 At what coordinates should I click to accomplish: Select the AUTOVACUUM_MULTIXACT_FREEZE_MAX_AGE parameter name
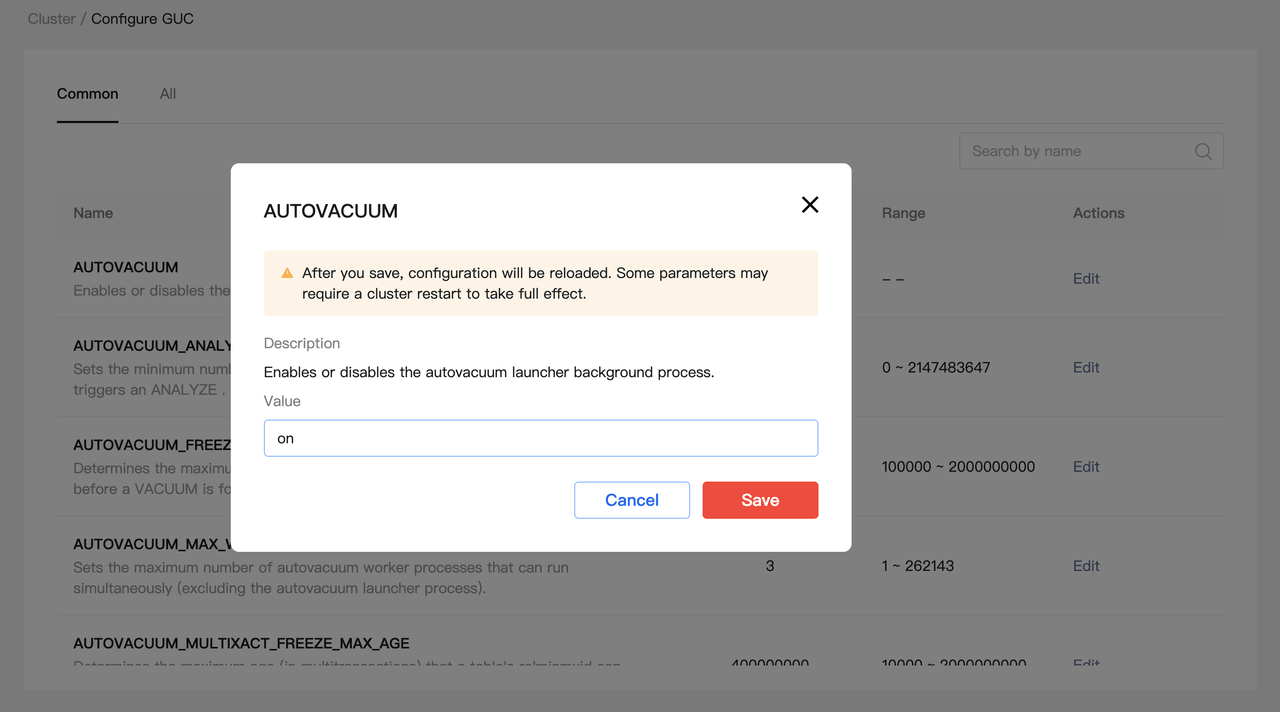pos(241,643)
